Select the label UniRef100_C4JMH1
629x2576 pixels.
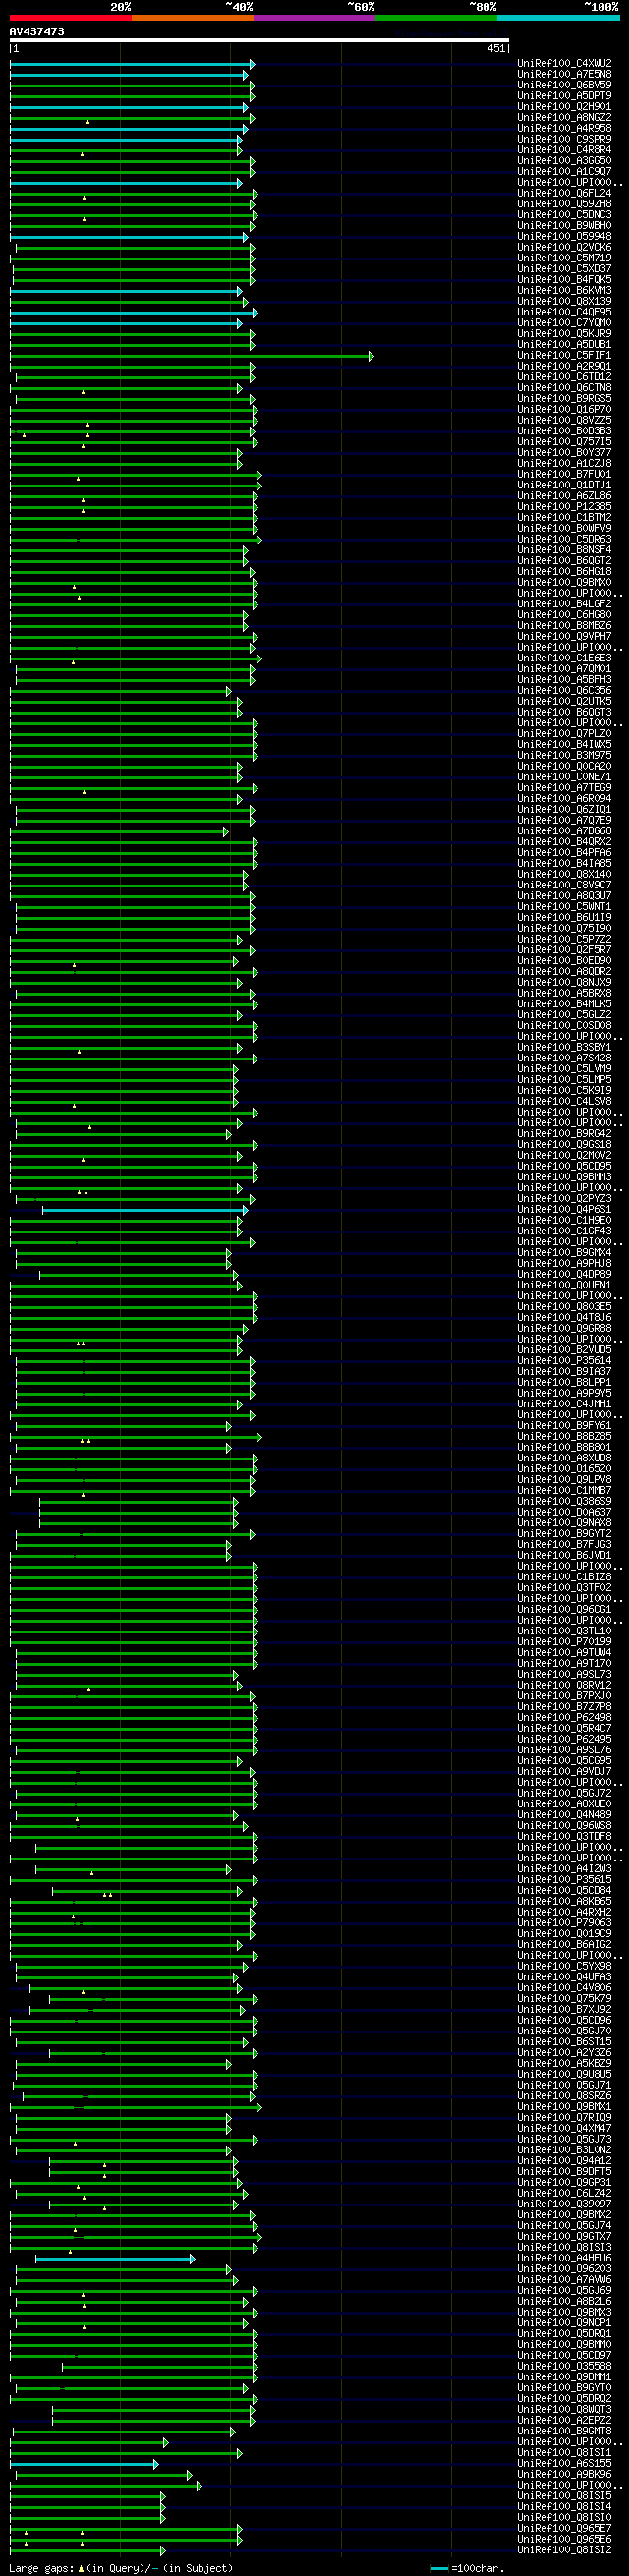point(565,1404)
